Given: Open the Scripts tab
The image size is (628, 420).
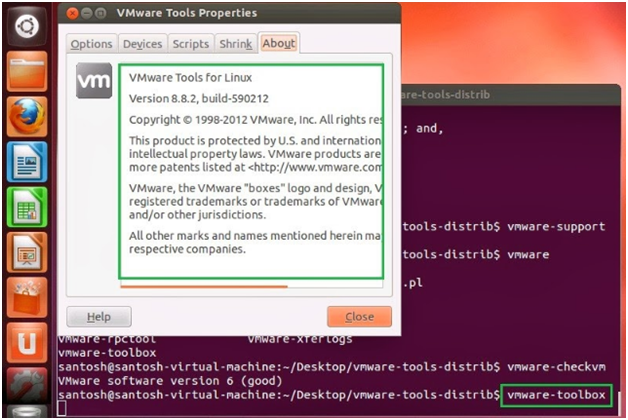Looking at the screenshot, I should click(x=191, y=44).
